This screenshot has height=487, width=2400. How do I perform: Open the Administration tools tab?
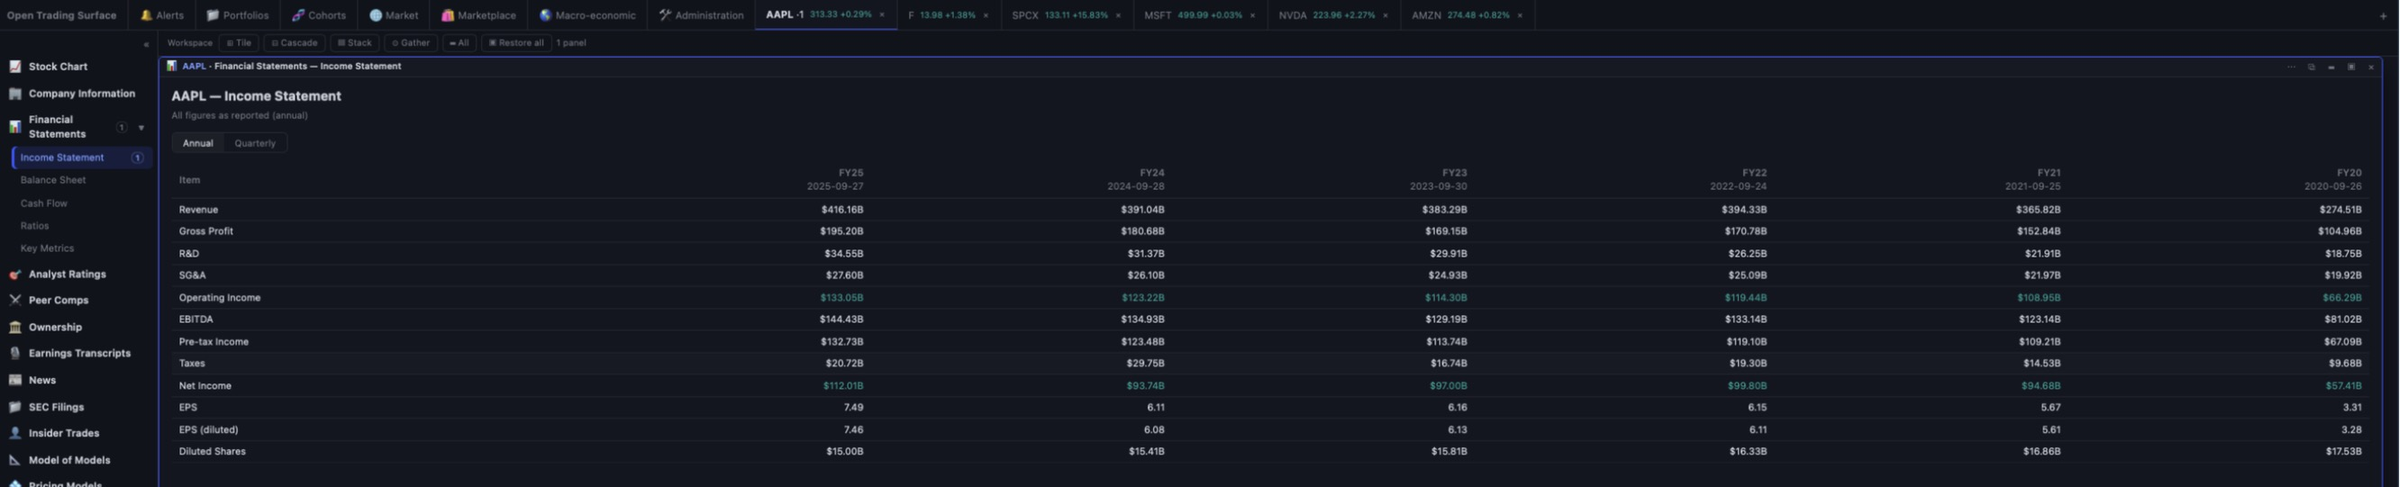701,15
